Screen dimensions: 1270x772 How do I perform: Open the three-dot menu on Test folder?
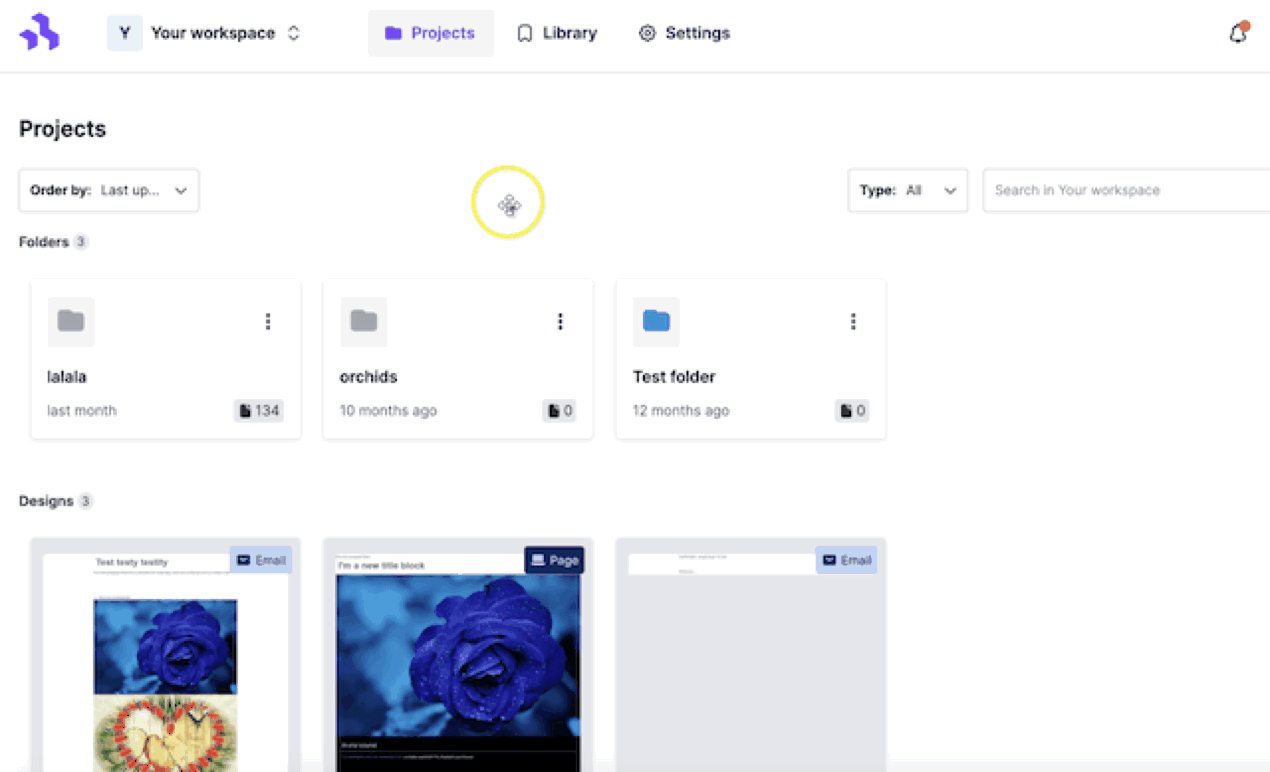tap(853, 321)
